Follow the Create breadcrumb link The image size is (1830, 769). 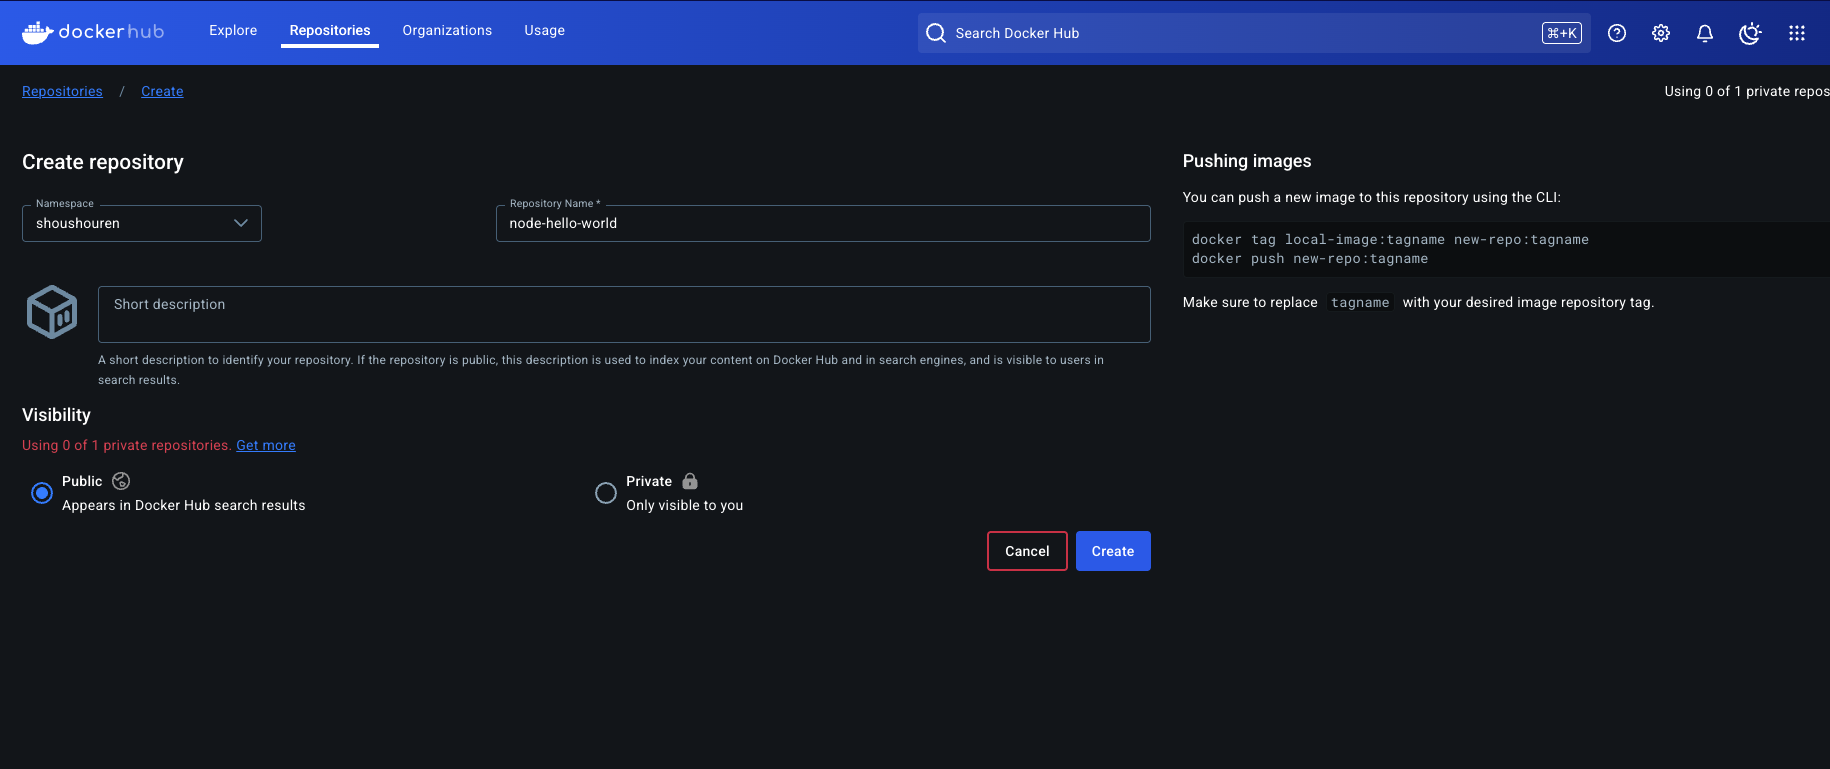point(162,91)
